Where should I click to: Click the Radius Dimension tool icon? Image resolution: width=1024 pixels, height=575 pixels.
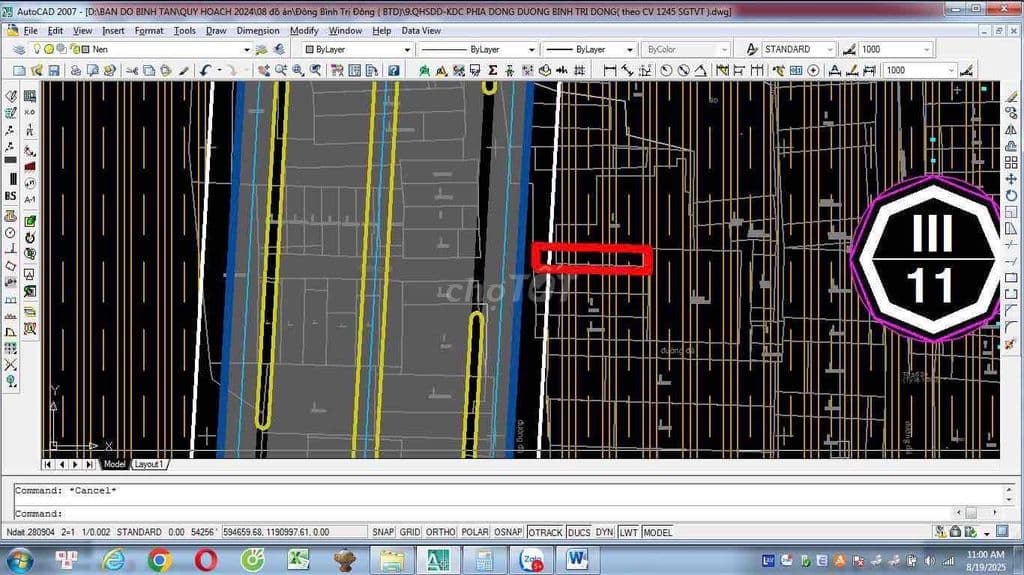click(667, 71)
